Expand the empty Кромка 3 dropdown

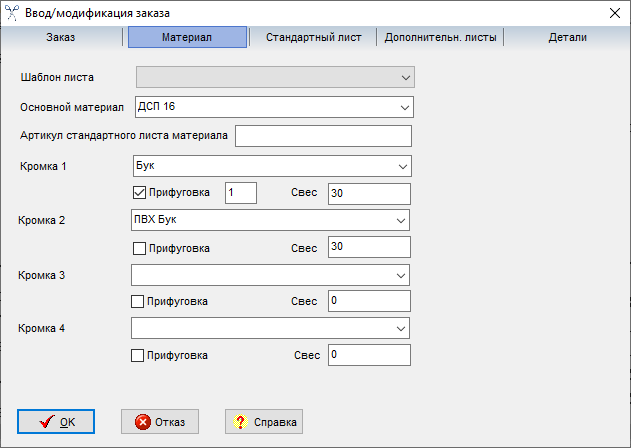402,274
